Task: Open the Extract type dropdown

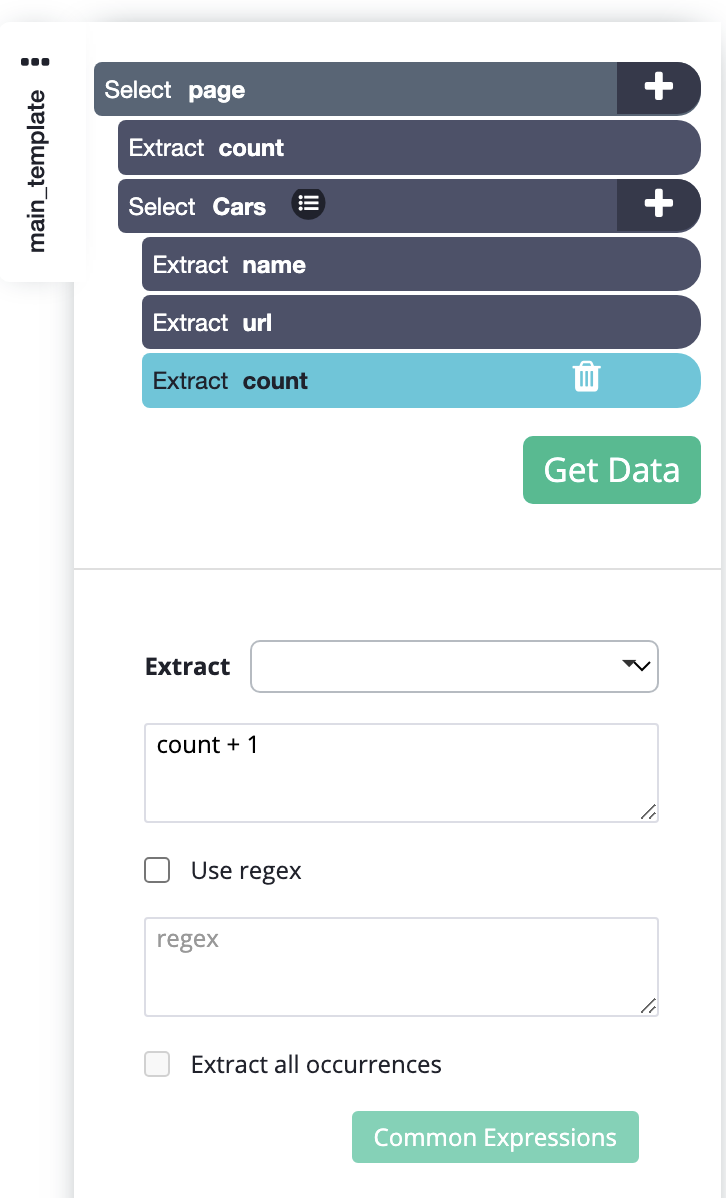Action: click(454, 666)
